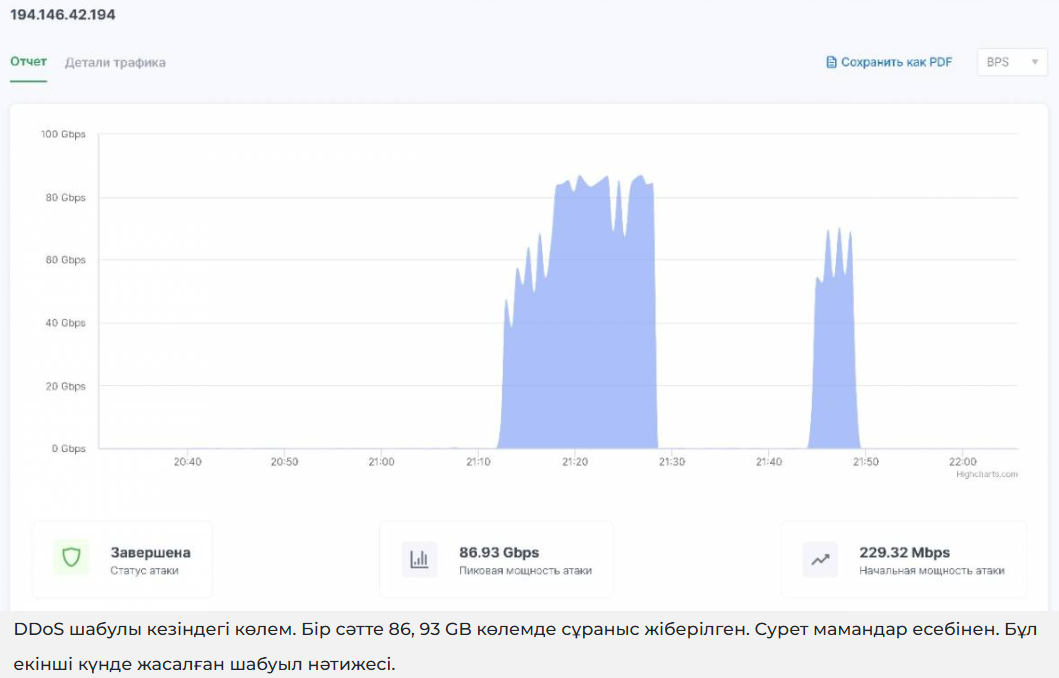The width and height of the screenshot is (1059, 678).
Task: Switch to the Отчет tab
Action: click(x=29, y=62)
